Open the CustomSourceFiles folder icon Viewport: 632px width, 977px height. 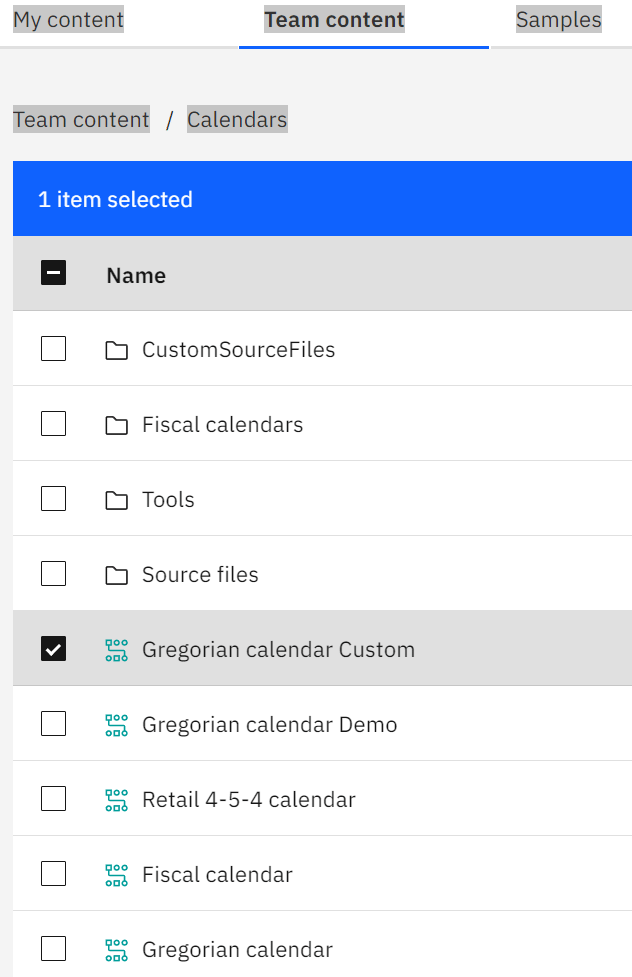coord(117,348)
